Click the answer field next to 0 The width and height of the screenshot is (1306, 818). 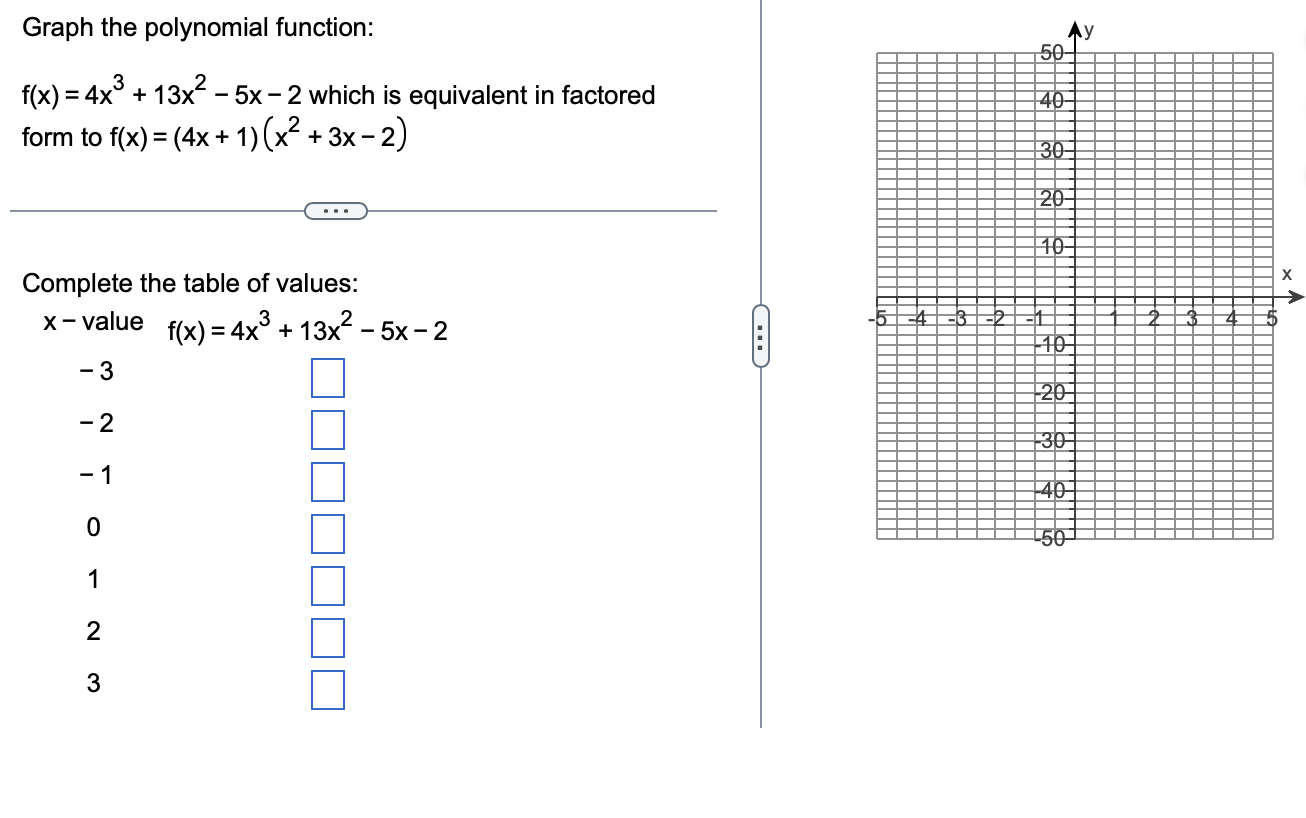click(327, 534)
